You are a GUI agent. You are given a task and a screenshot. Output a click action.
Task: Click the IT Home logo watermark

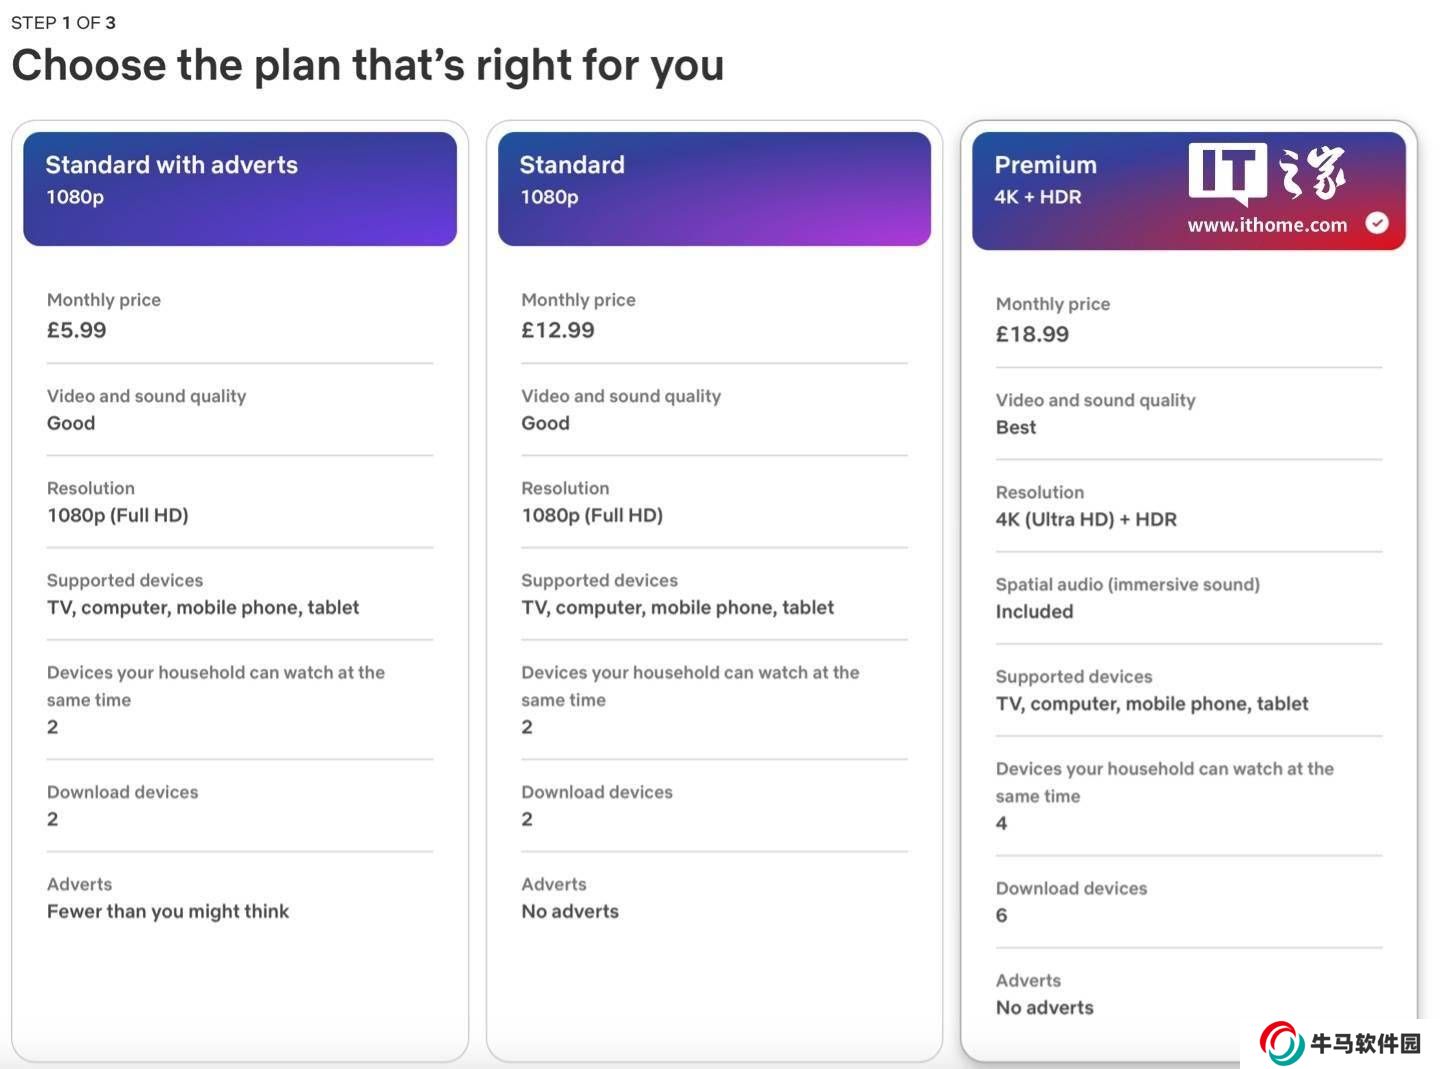[1266, 173]
